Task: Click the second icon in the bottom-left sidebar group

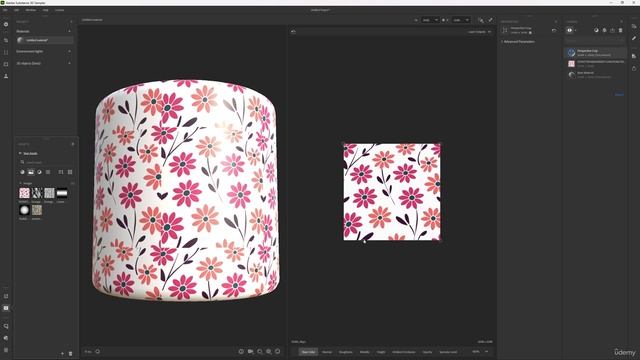Action: [6, 308]
